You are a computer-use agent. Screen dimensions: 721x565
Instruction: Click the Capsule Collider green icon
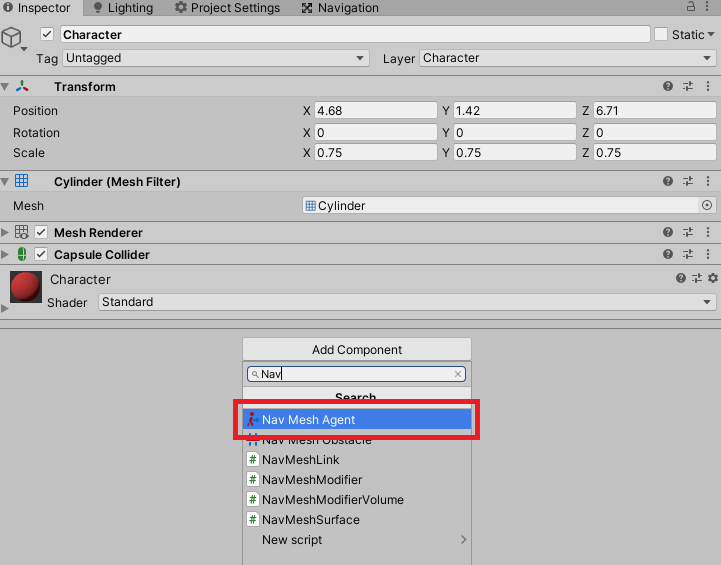coord(22,254)
